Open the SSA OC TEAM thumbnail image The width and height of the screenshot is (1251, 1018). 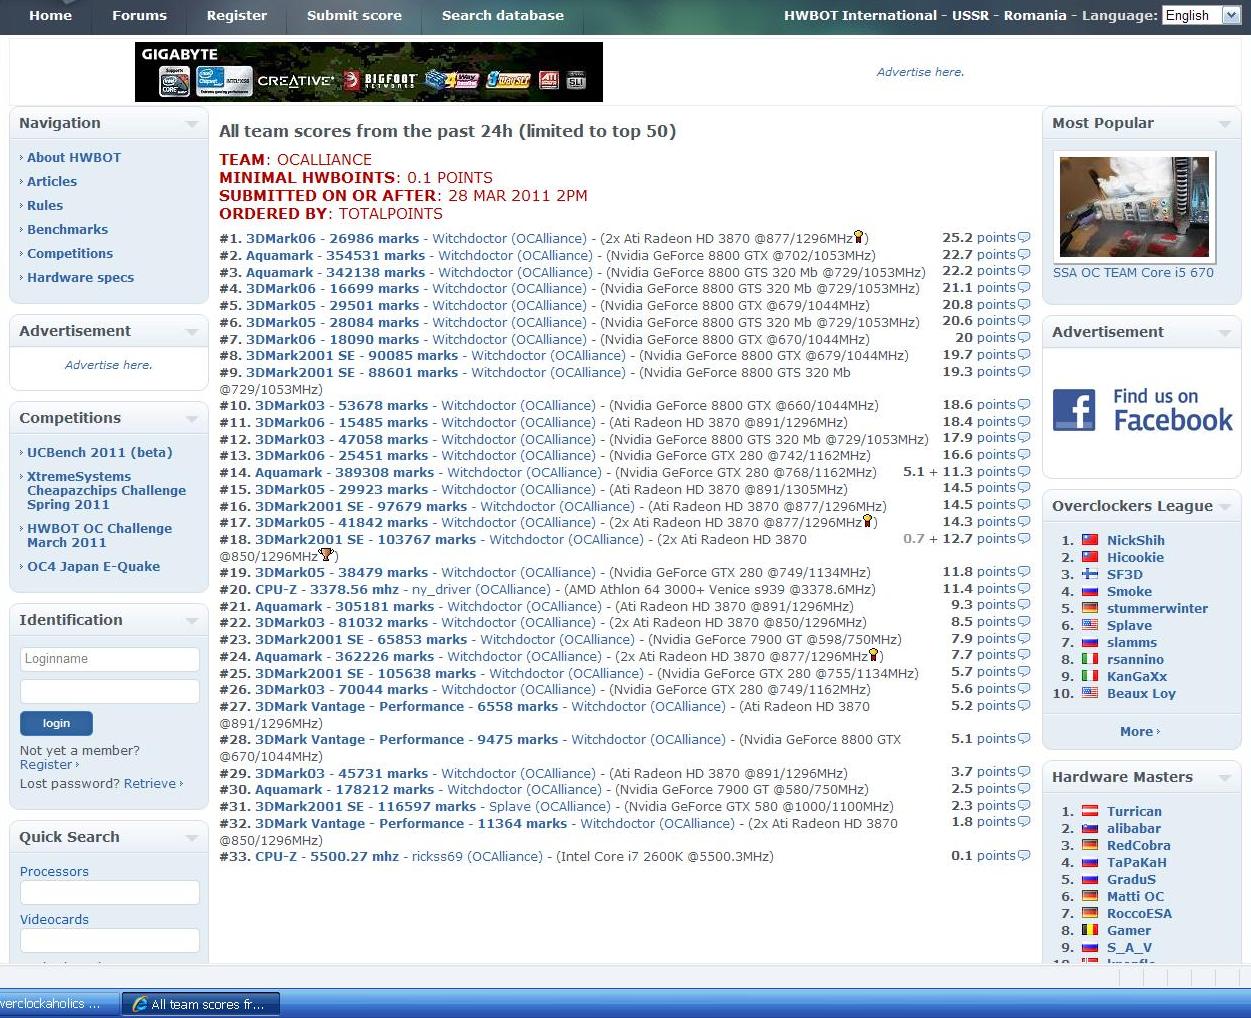pyautogui.click(x=1134, y=207)
